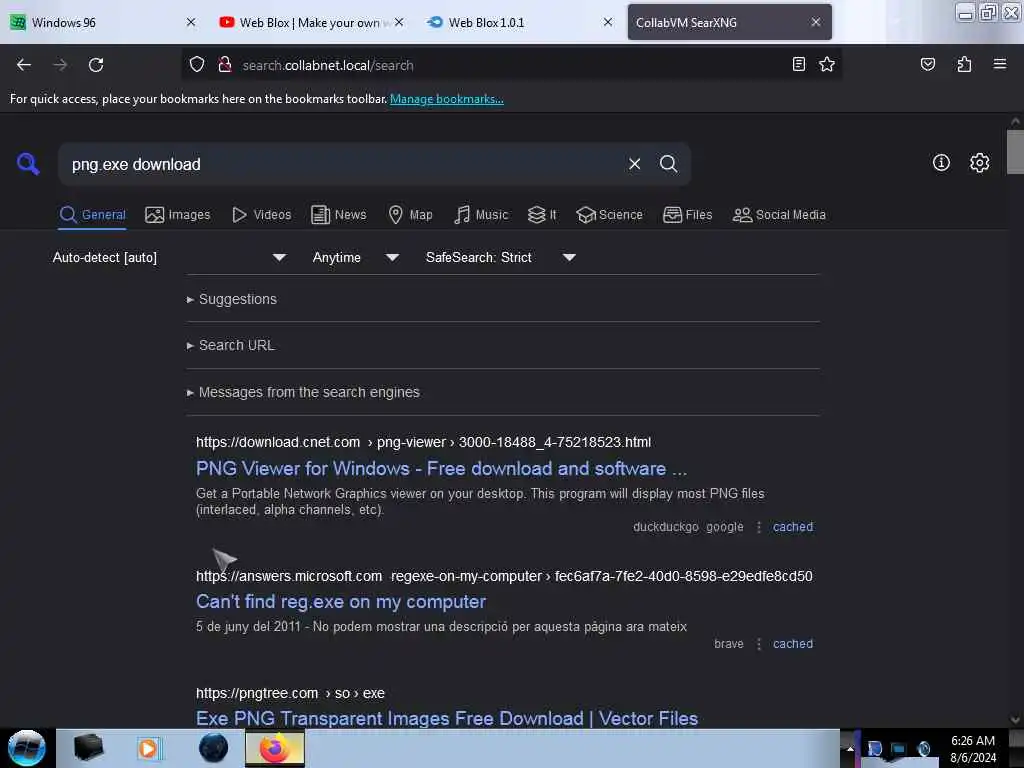Click the SearXNG magnifier logo
Screen dimensions: 1024x768
click(x=28, y=163)
